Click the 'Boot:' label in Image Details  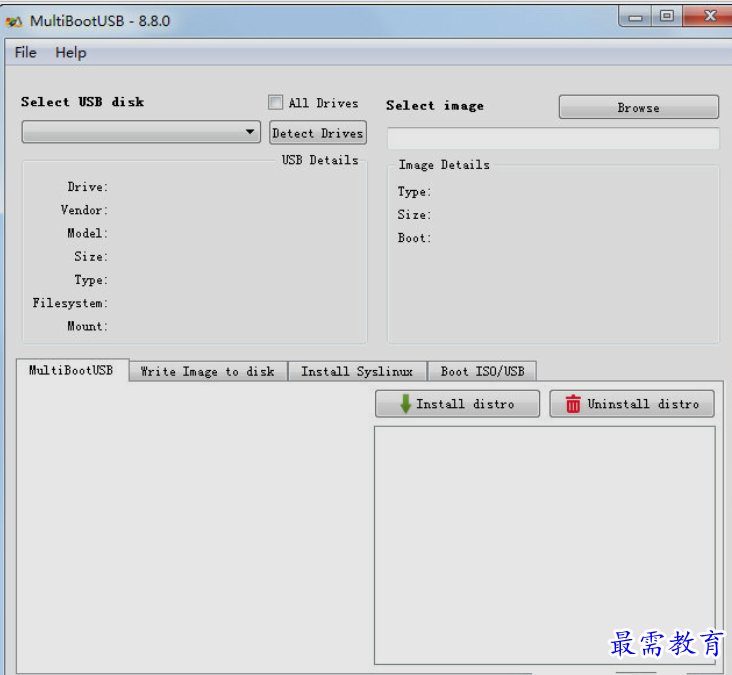tap(415, 238)
